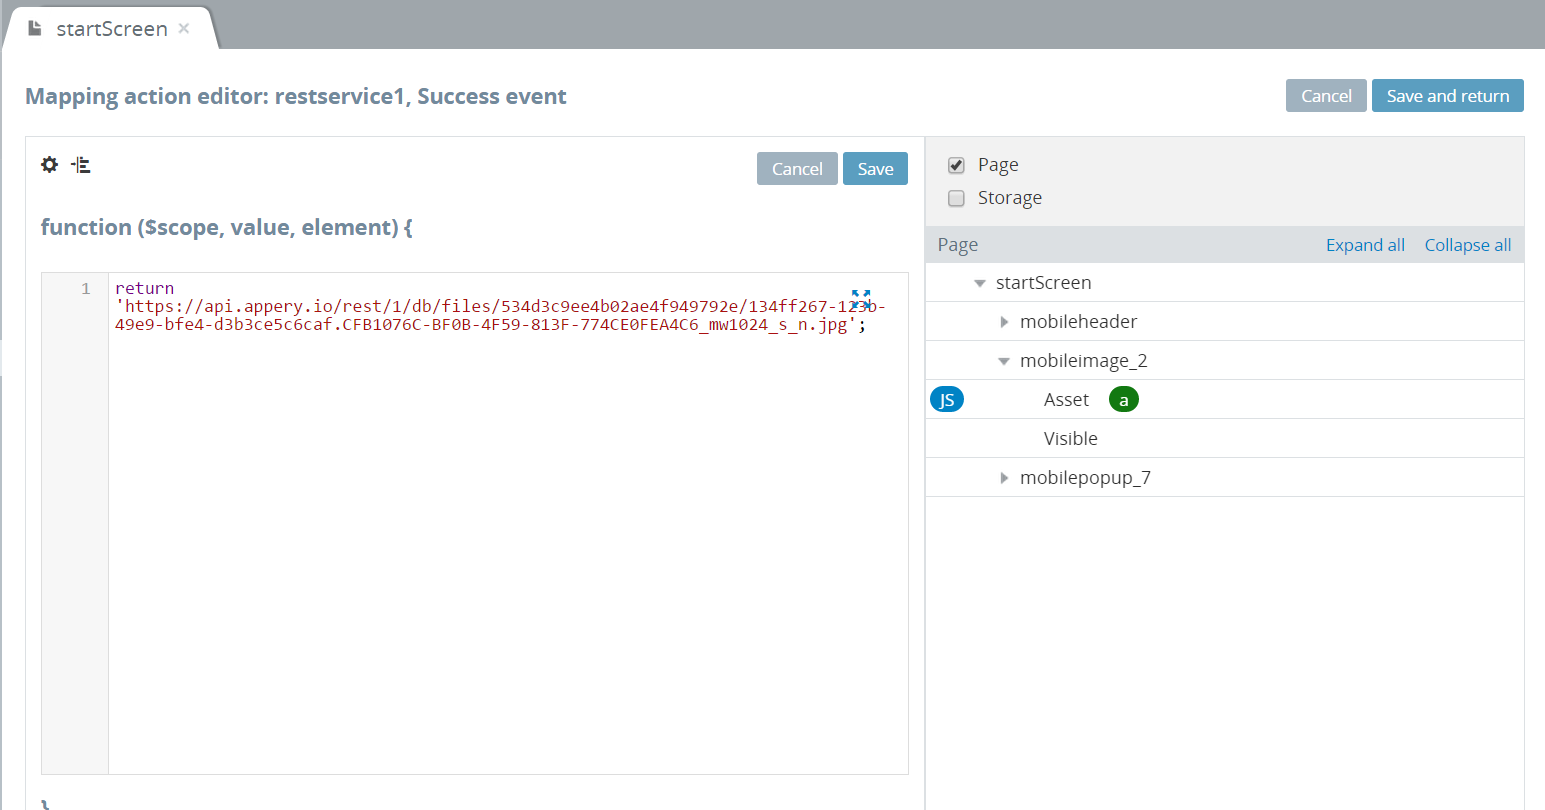Click the gear settings icon in the editor
Image resolution: width=1545 pixels, height=810 pixels.
[x=49, y=165]
